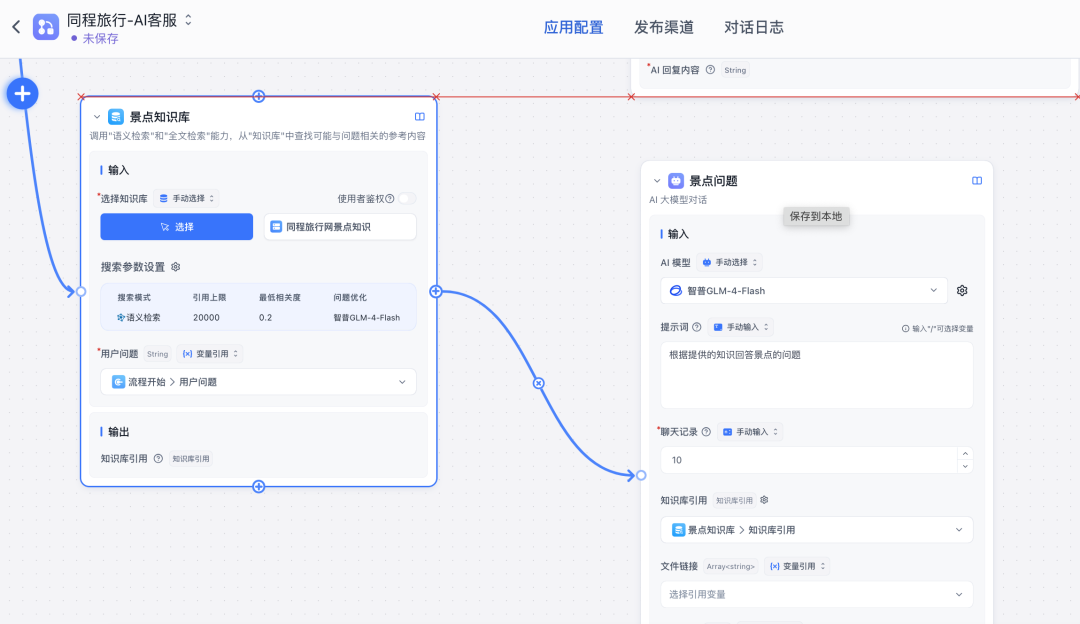Click the AI 回复内容 help icon
This screenshot has width=1080, height=624.
point(710,70)
